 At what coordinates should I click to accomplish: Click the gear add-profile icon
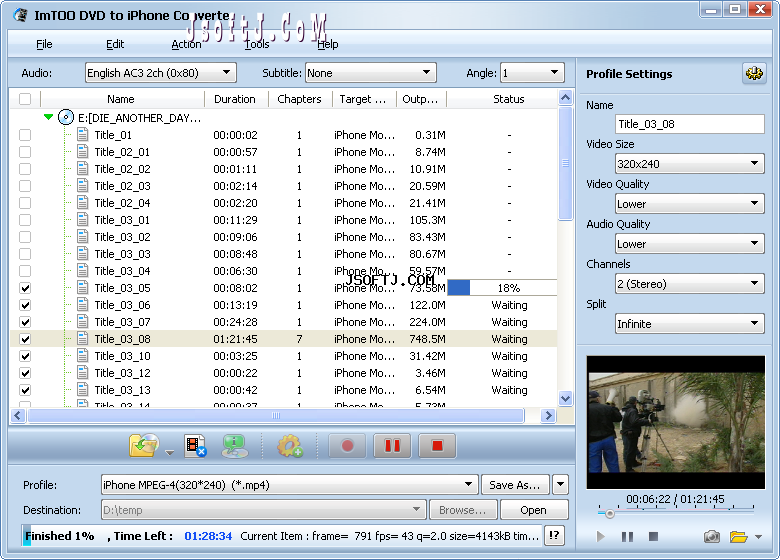[290, 446]
